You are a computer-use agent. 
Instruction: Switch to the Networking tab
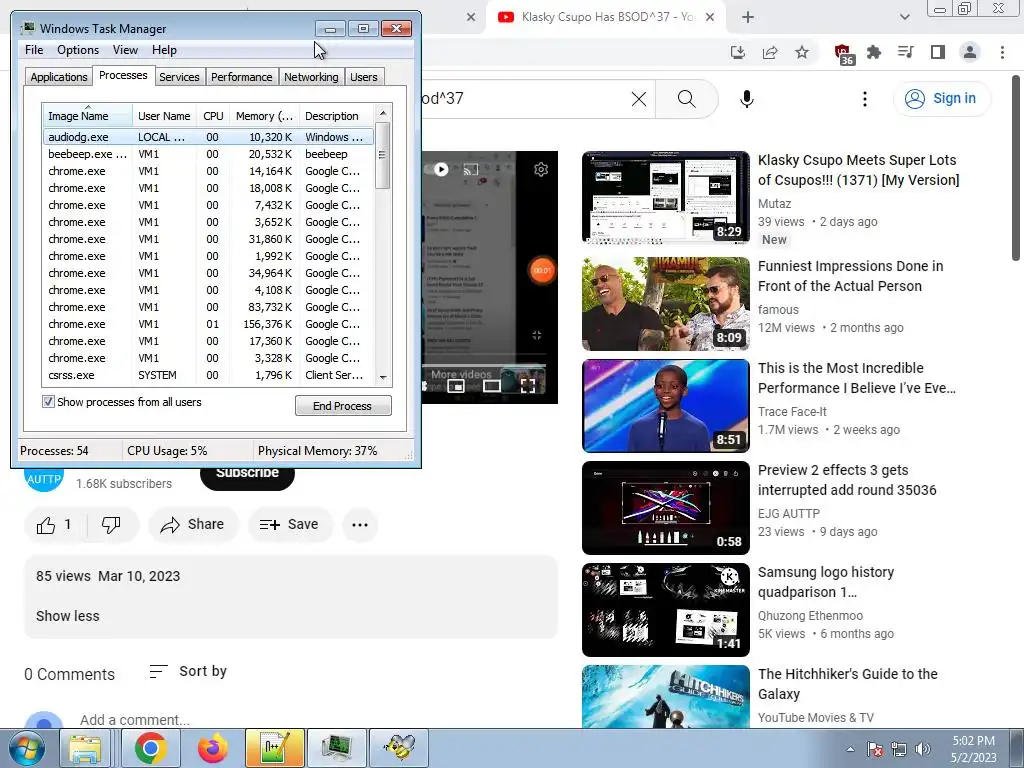coord(311,76)
